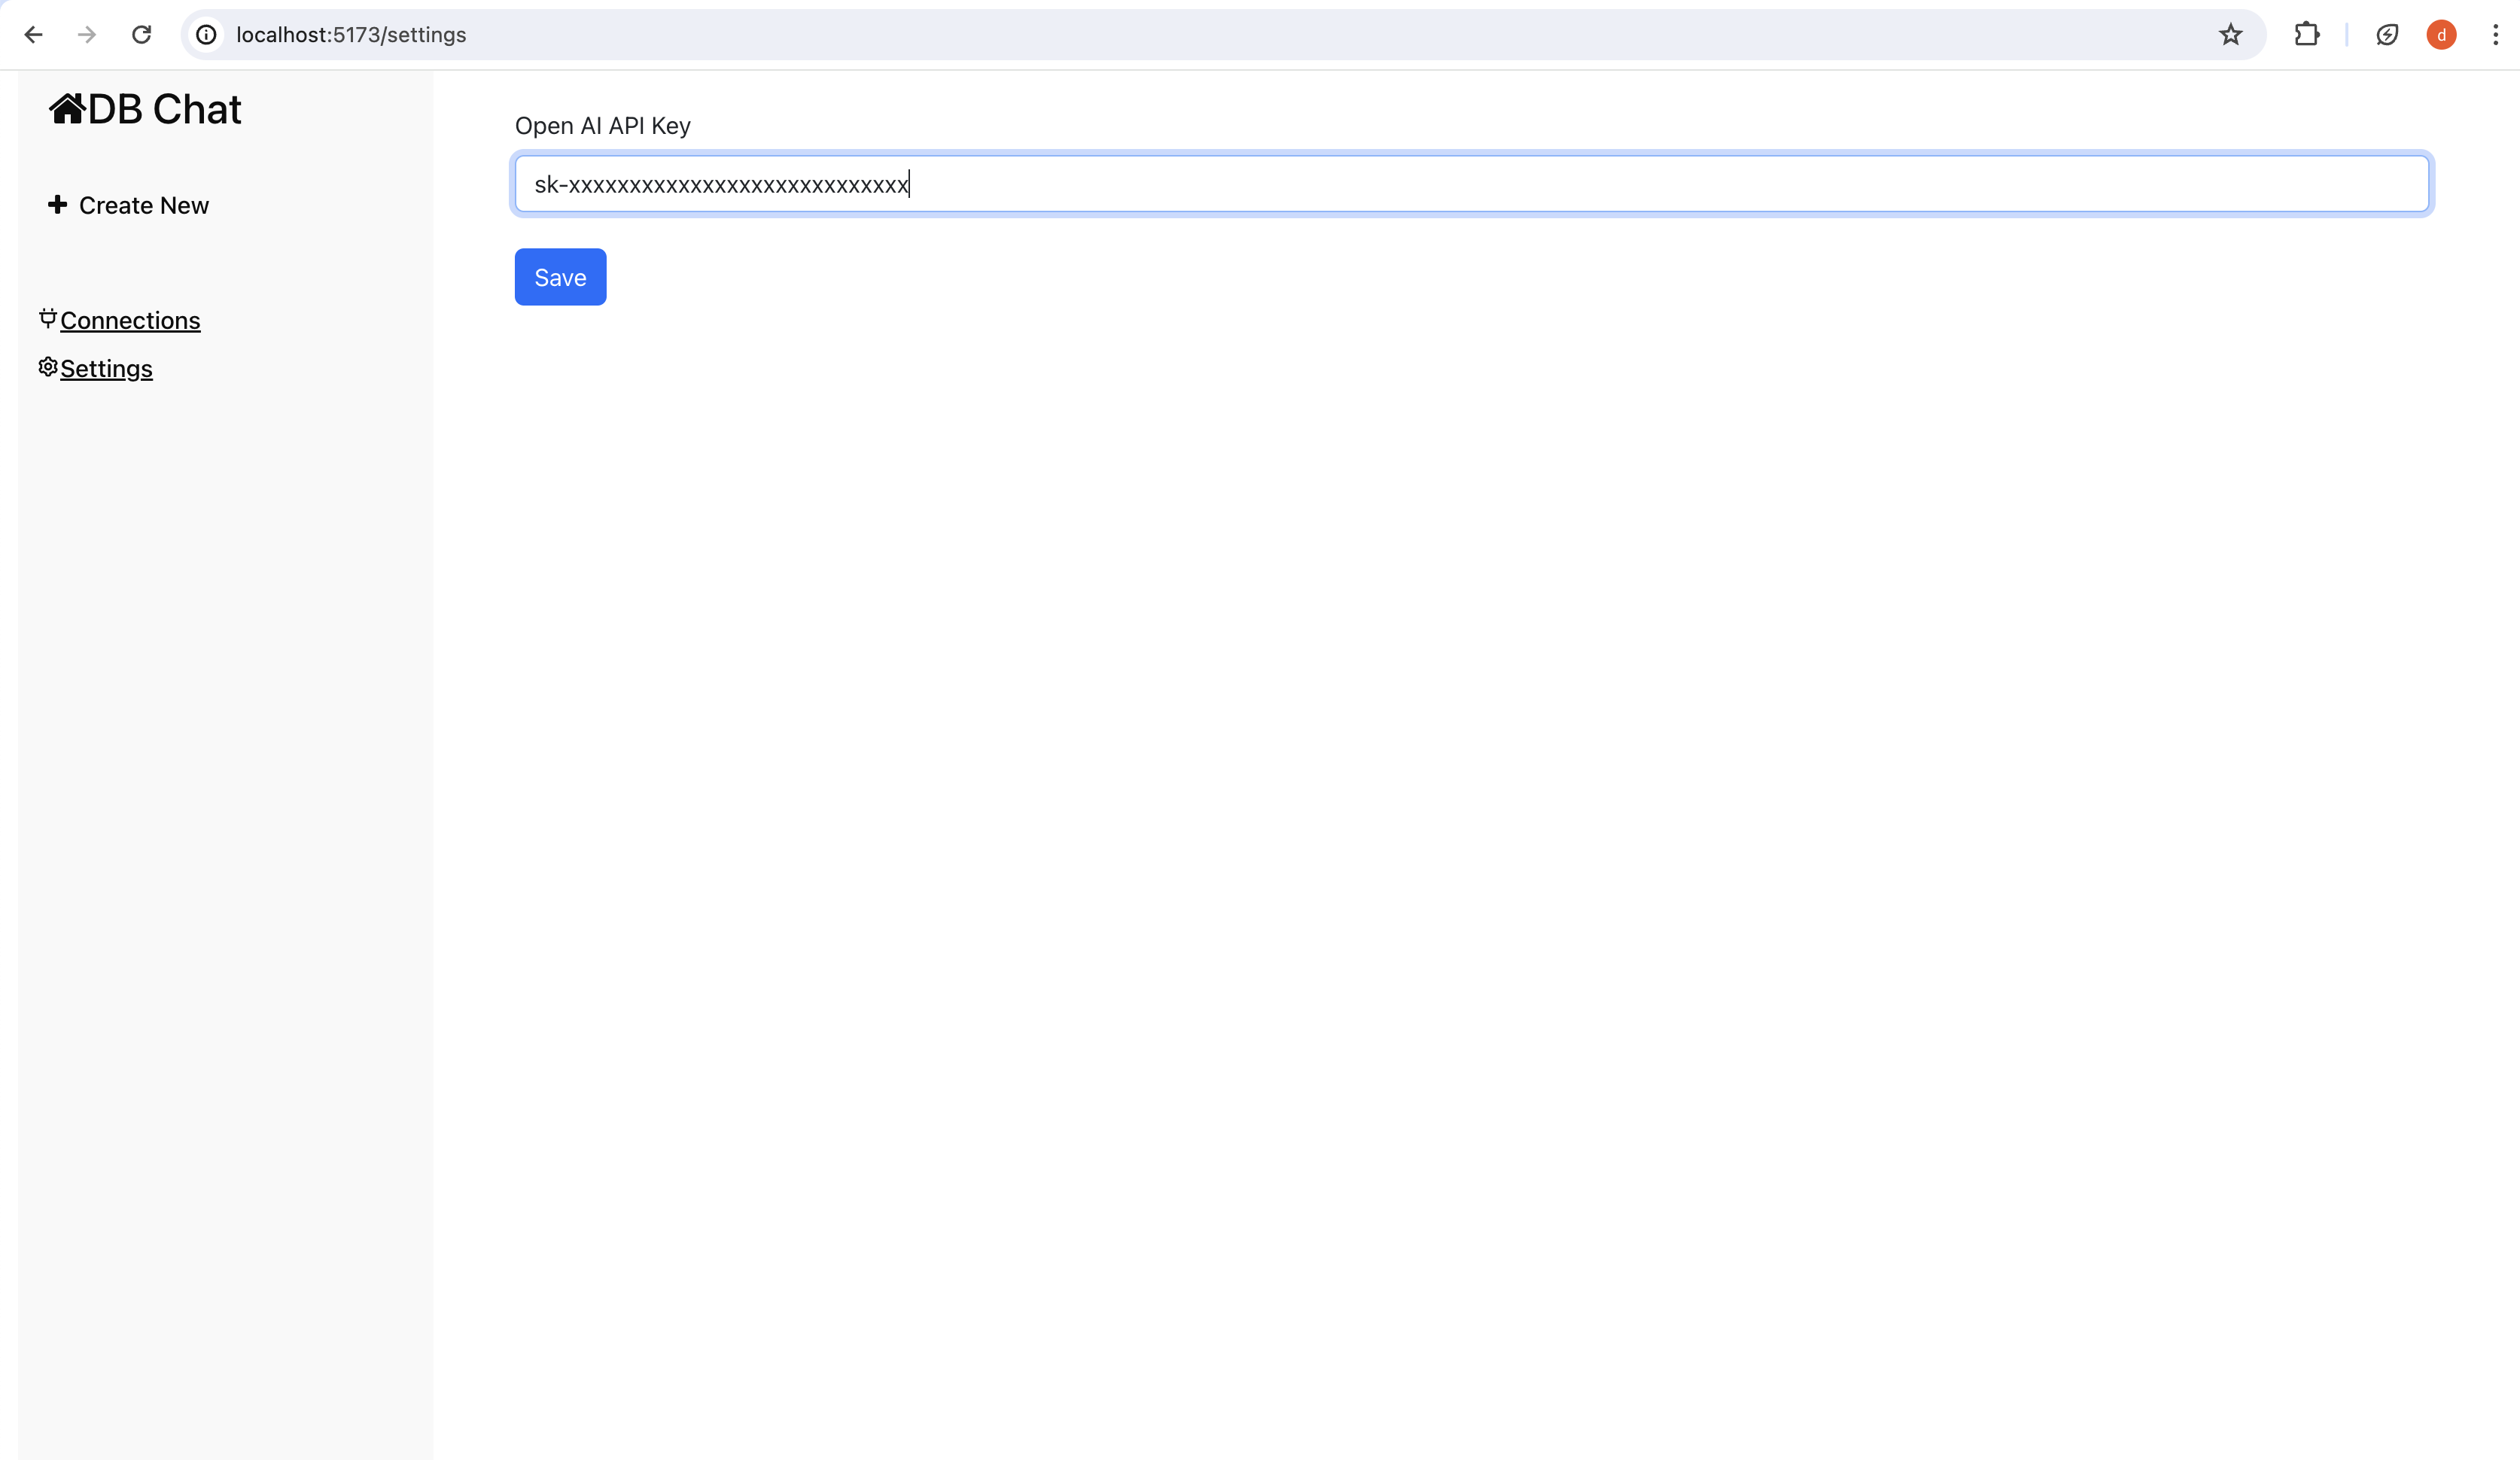Click the Create New text
Image resolution: width=2520 pixels, height=1460 pixels.
144,205
